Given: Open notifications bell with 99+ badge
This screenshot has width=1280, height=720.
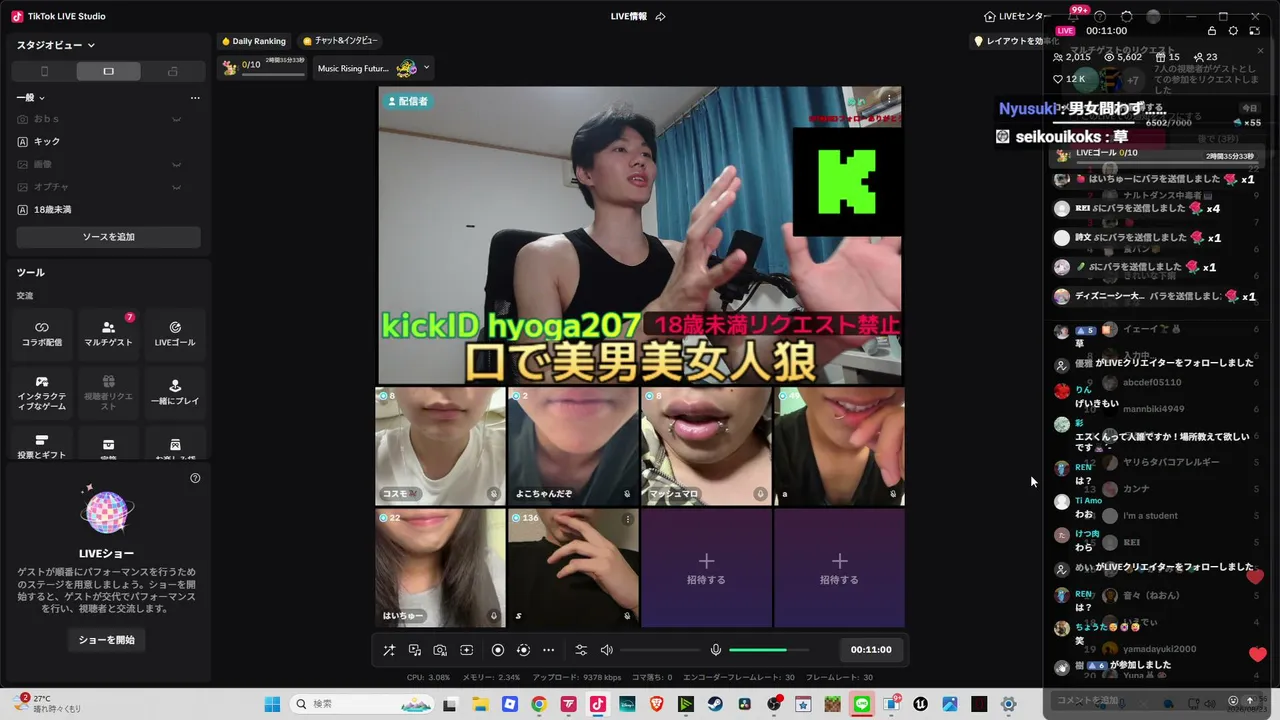Looking at the screenshot, I should pos(1074,16).
